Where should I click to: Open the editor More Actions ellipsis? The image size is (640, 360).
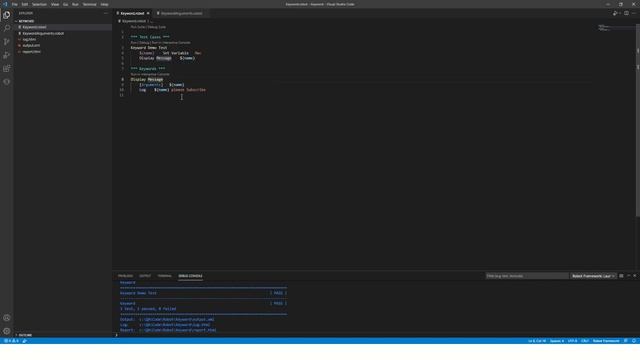(x=634, y=13)
